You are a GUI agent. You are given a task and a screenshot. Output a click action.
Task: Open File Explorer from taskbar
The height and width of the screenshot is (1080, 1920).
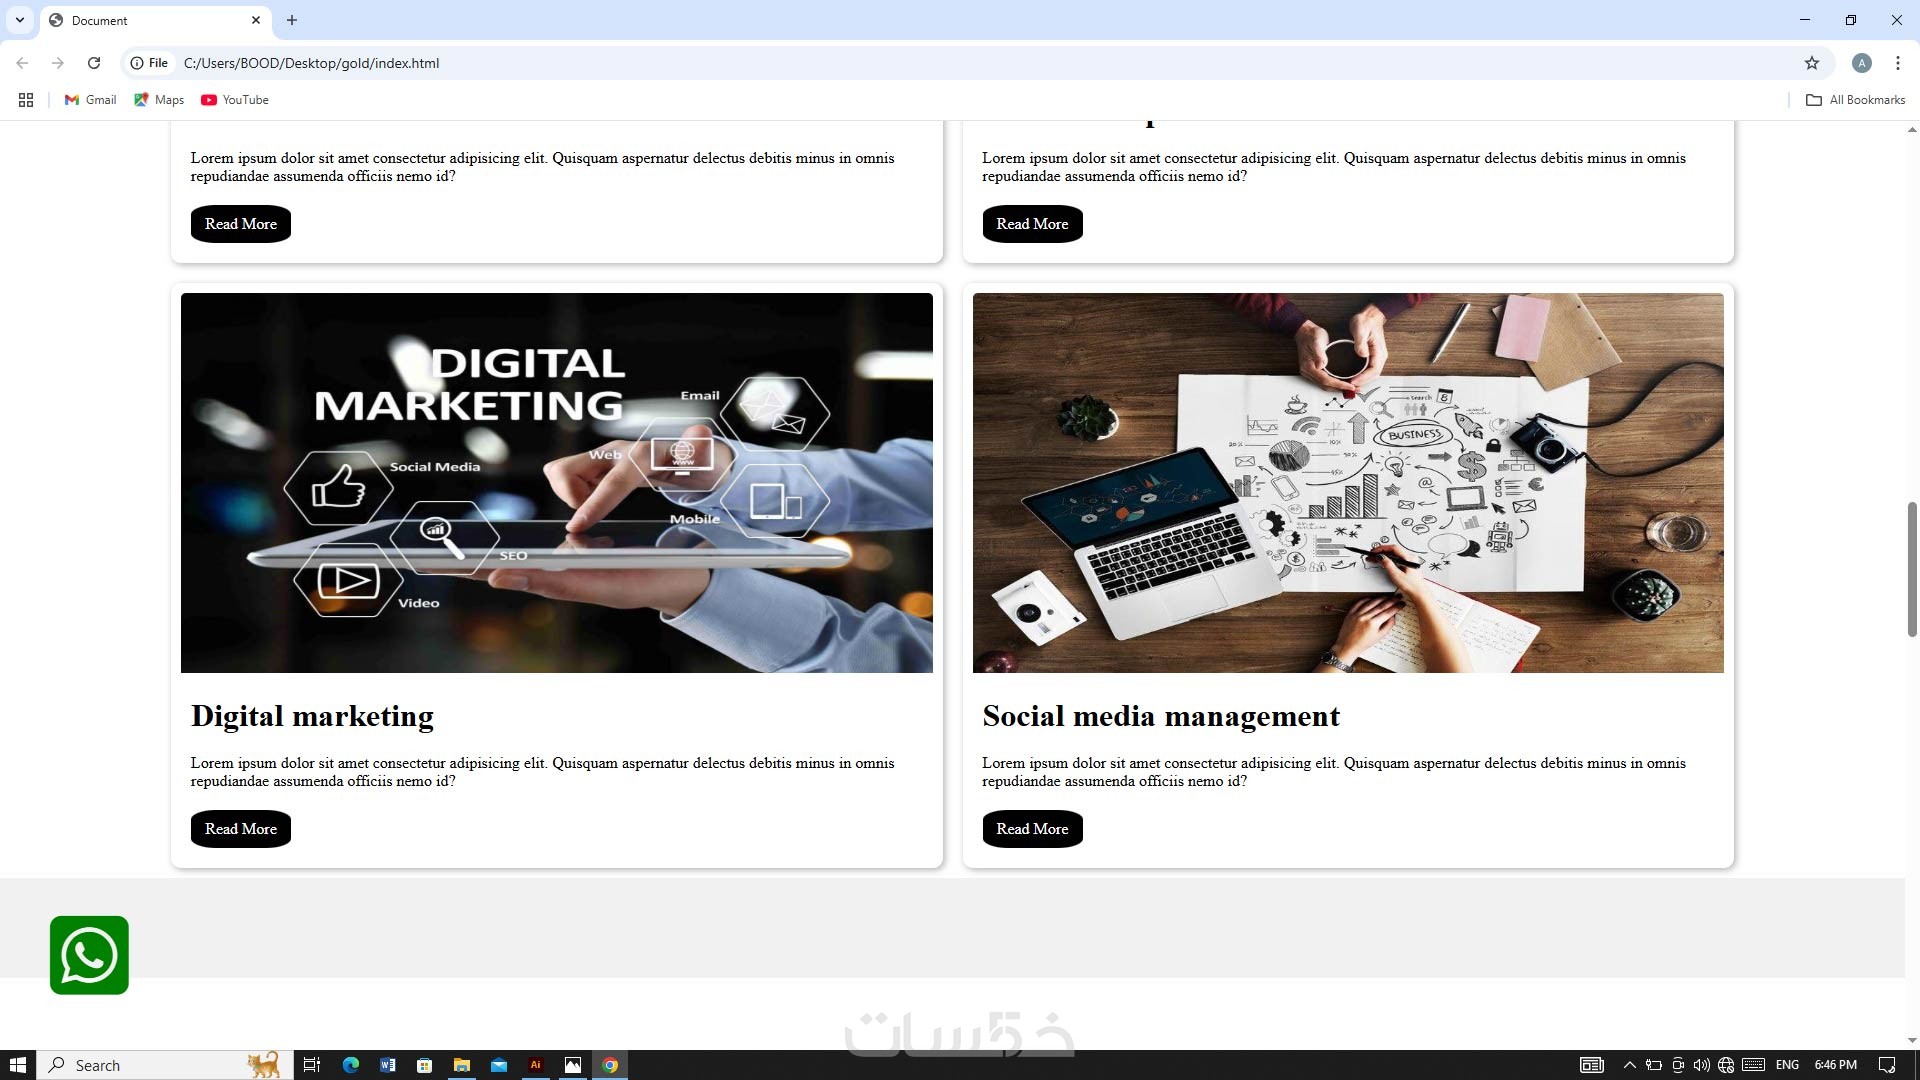click(x=461, y=1065)
